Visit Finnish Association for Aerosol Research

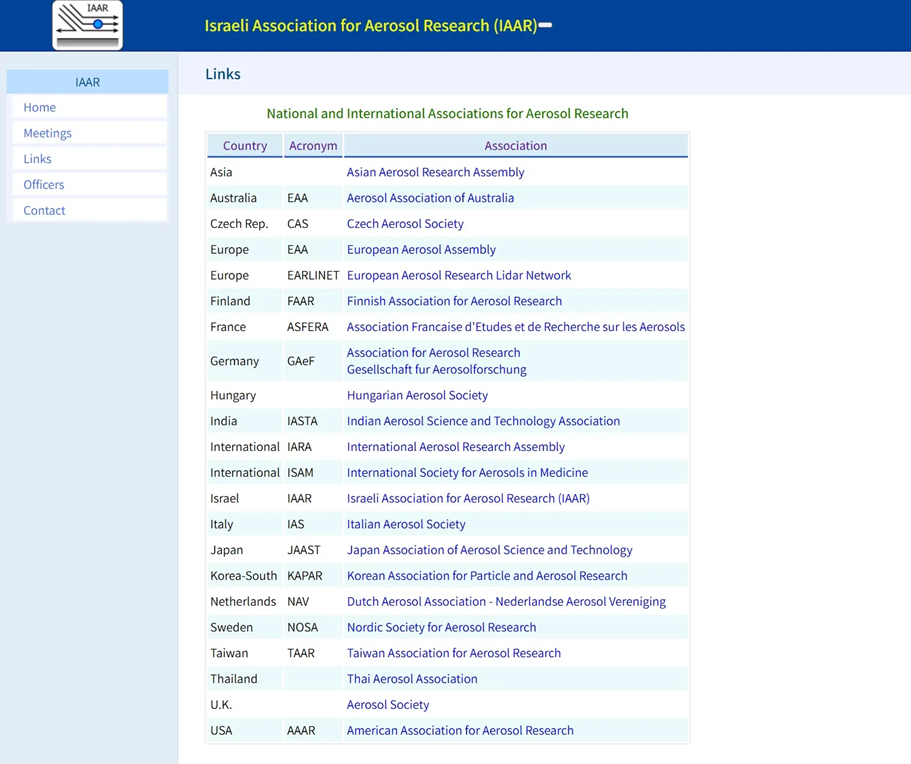(454, 301)
